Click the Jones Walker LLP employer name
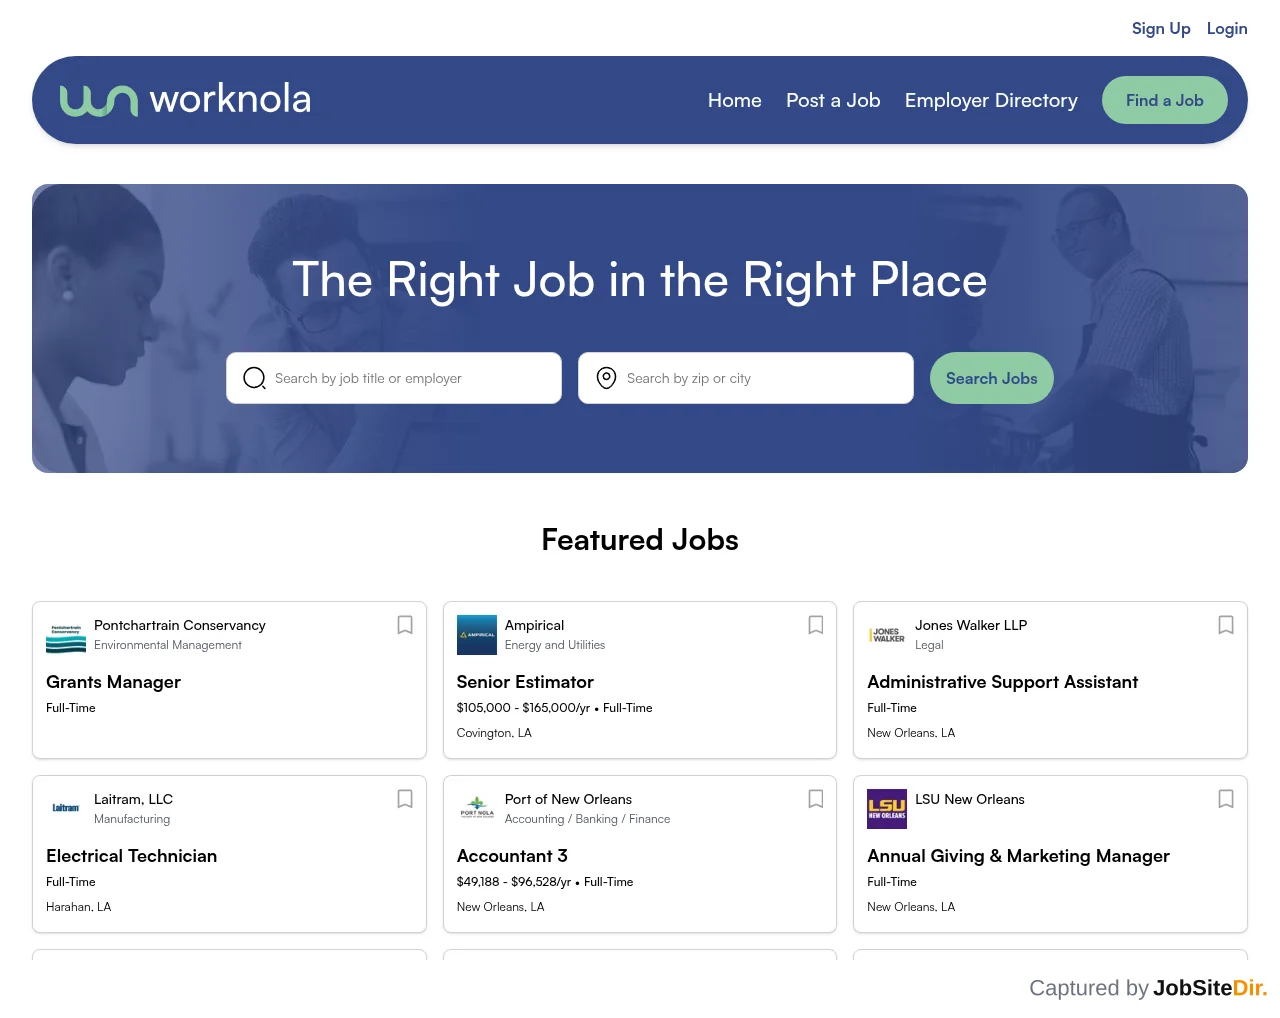The width and height of the screenshot is (1280, 1018). coord(971,625)
